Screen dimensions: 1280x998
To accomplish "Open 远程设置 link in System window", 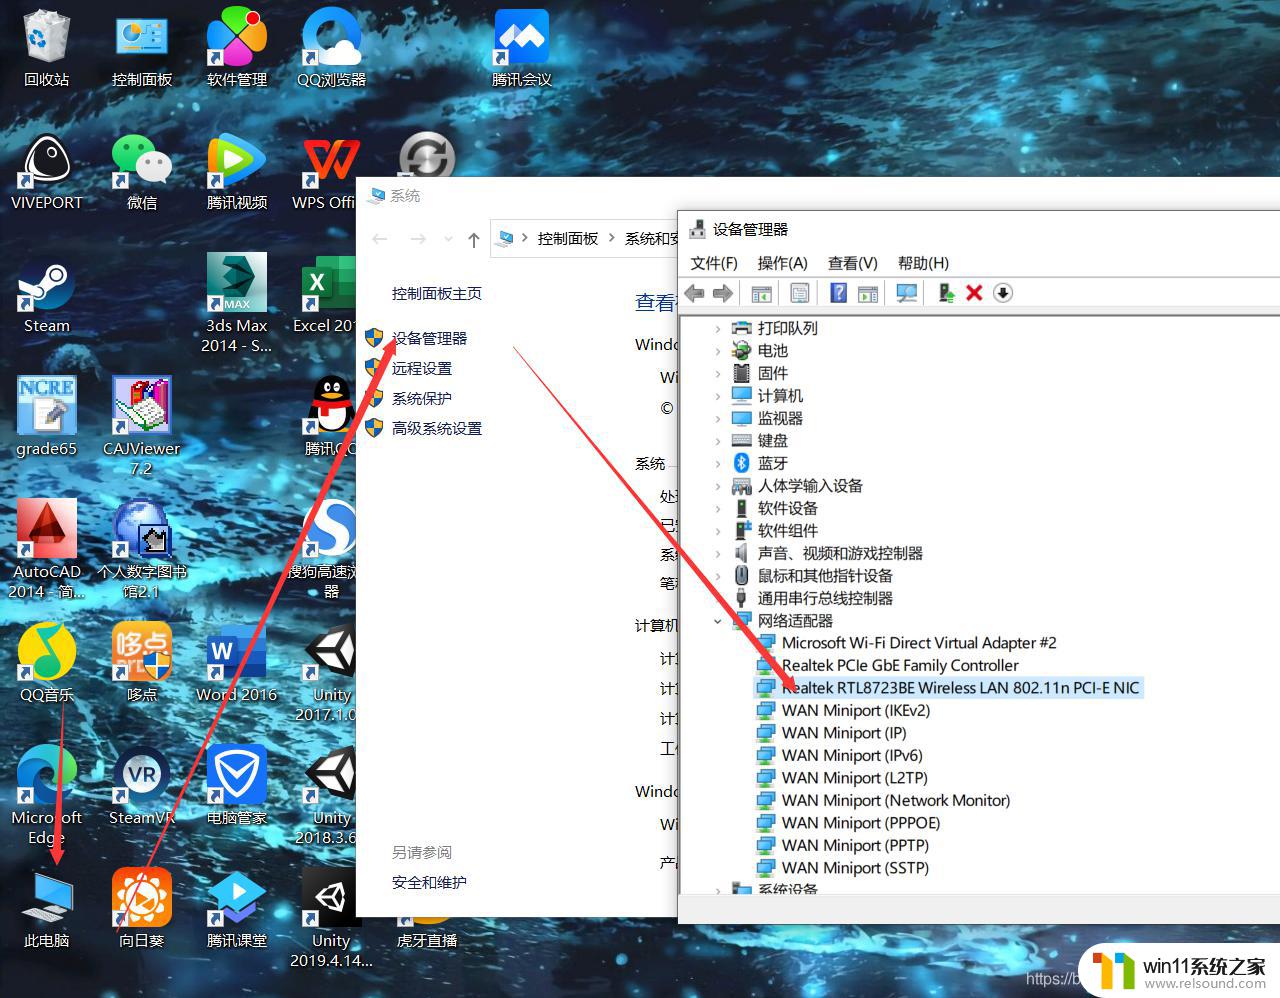I will 421,368.
